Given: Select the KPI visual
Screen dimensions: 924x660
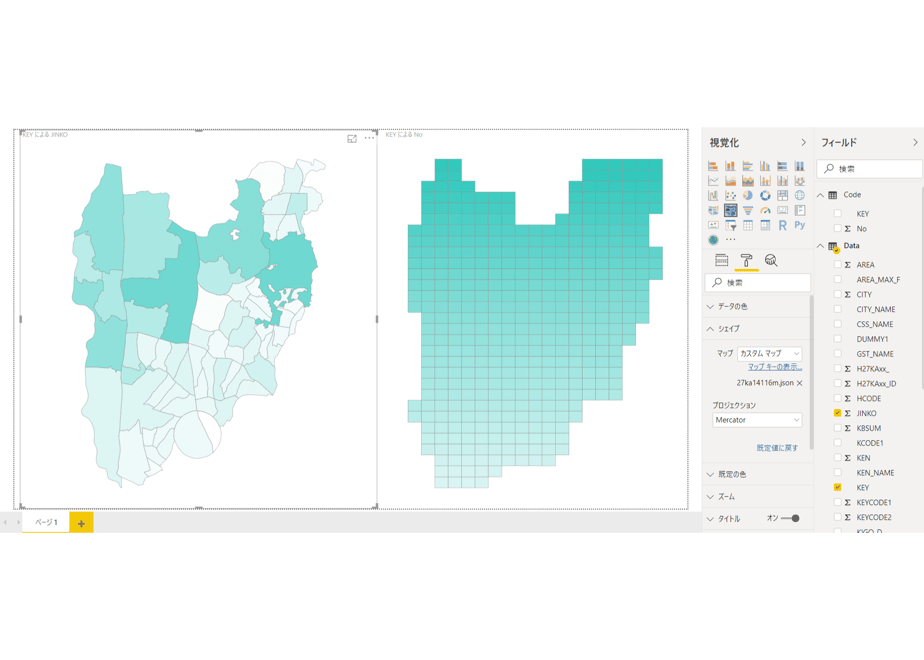Looking at the screenshot, I should (x=713, y=225).
